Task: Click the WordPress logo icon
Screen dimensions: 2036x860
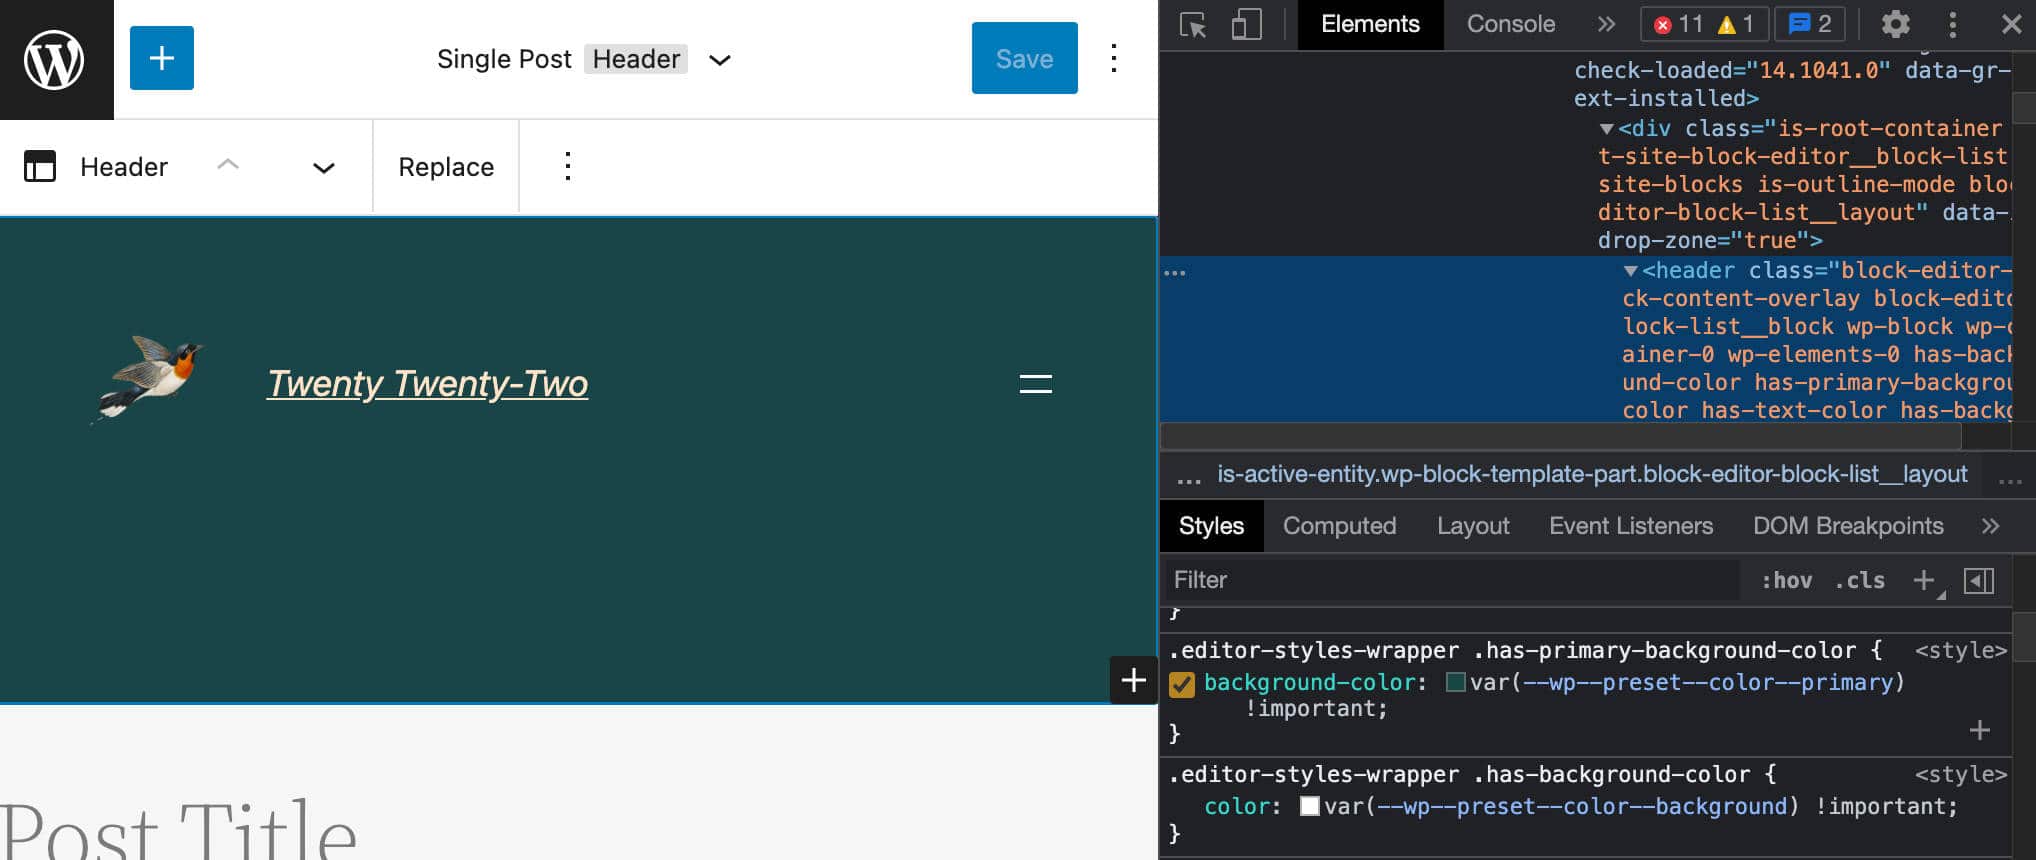Action: coord(55,60)
